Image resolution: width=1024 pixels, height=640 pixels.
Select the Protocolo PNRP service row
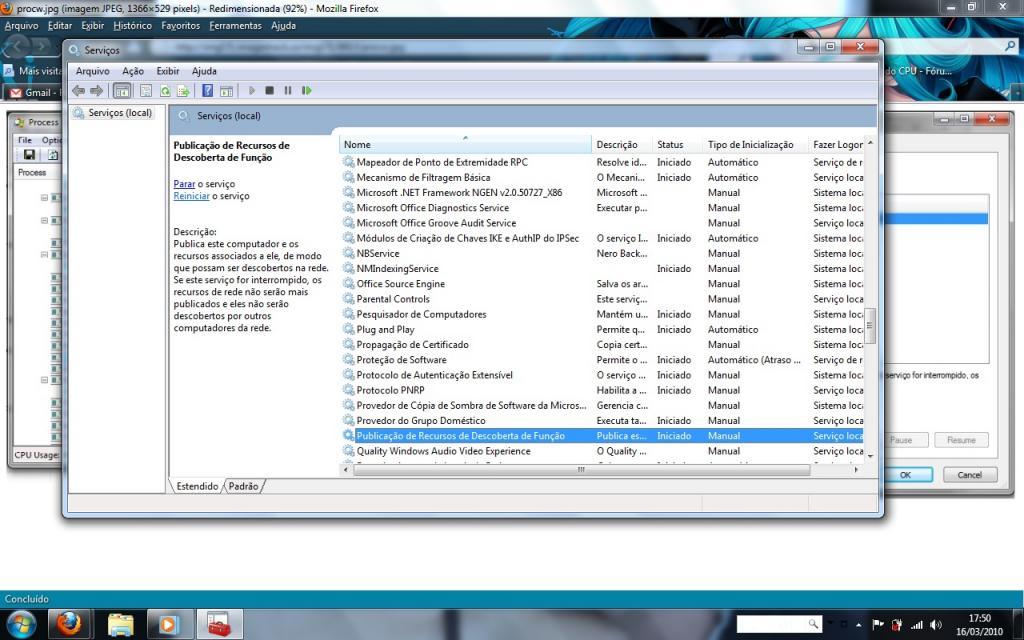601,391
